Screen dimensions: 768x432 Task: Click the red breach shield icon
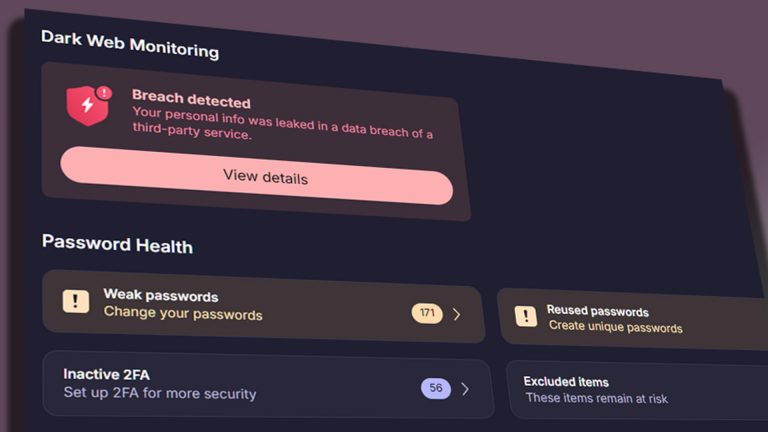click(87, 105)
